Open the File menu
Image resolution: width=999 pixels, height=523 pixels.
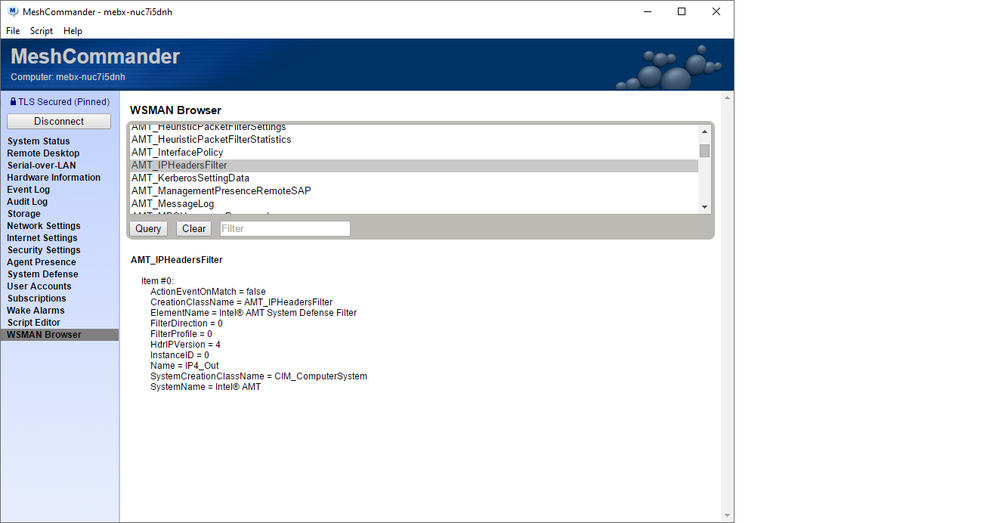pyautogui.click(x=13, y=31)
